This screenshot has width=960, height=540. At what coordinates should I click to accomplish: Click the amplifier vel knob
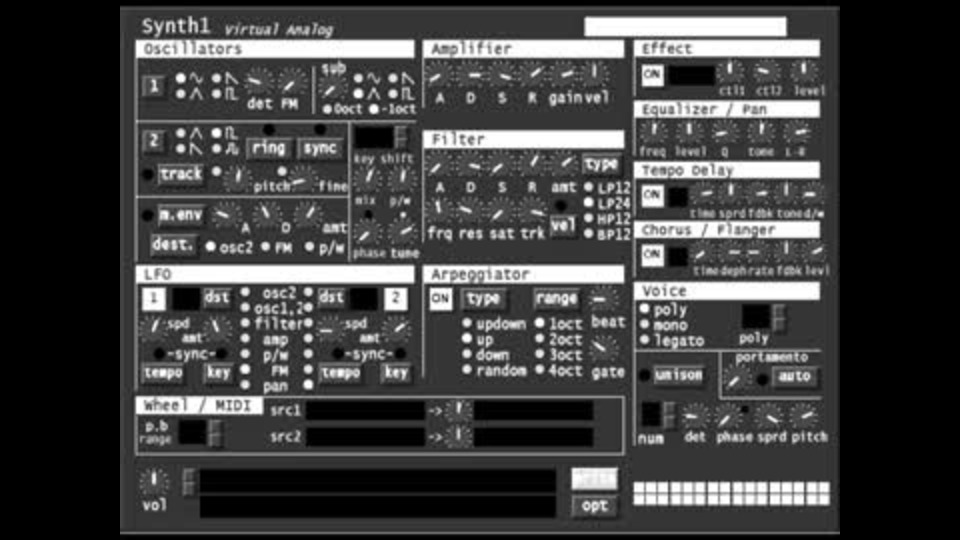[595, 75]
